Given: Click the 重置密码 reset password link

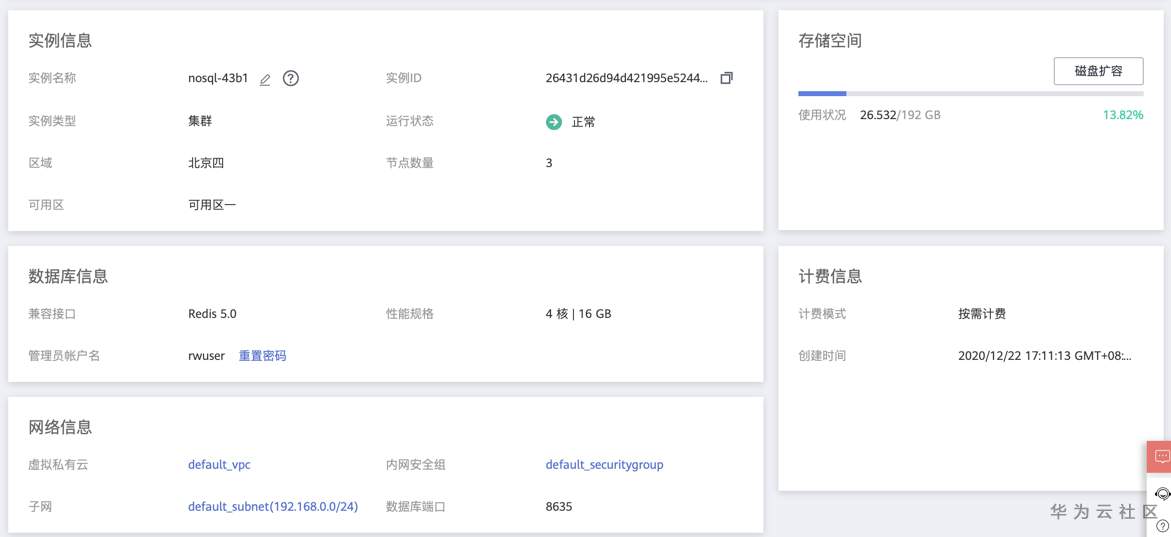Looking at the screenshot, I should click(x=262, y=356).
